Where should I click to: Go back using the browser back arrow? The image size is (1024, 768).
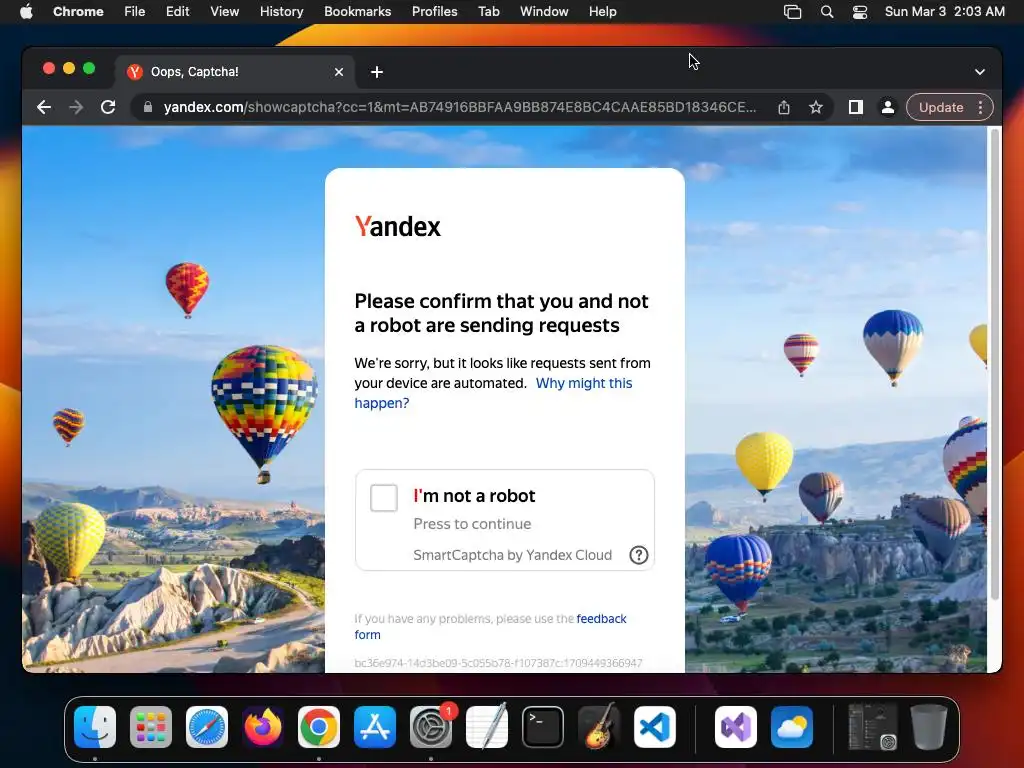(44, 107)
